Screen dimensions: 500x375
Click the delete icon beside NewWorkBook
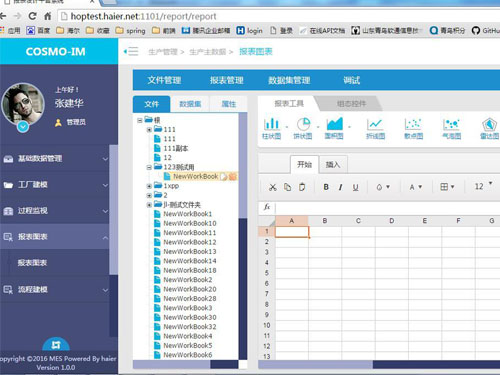[233, 177]
